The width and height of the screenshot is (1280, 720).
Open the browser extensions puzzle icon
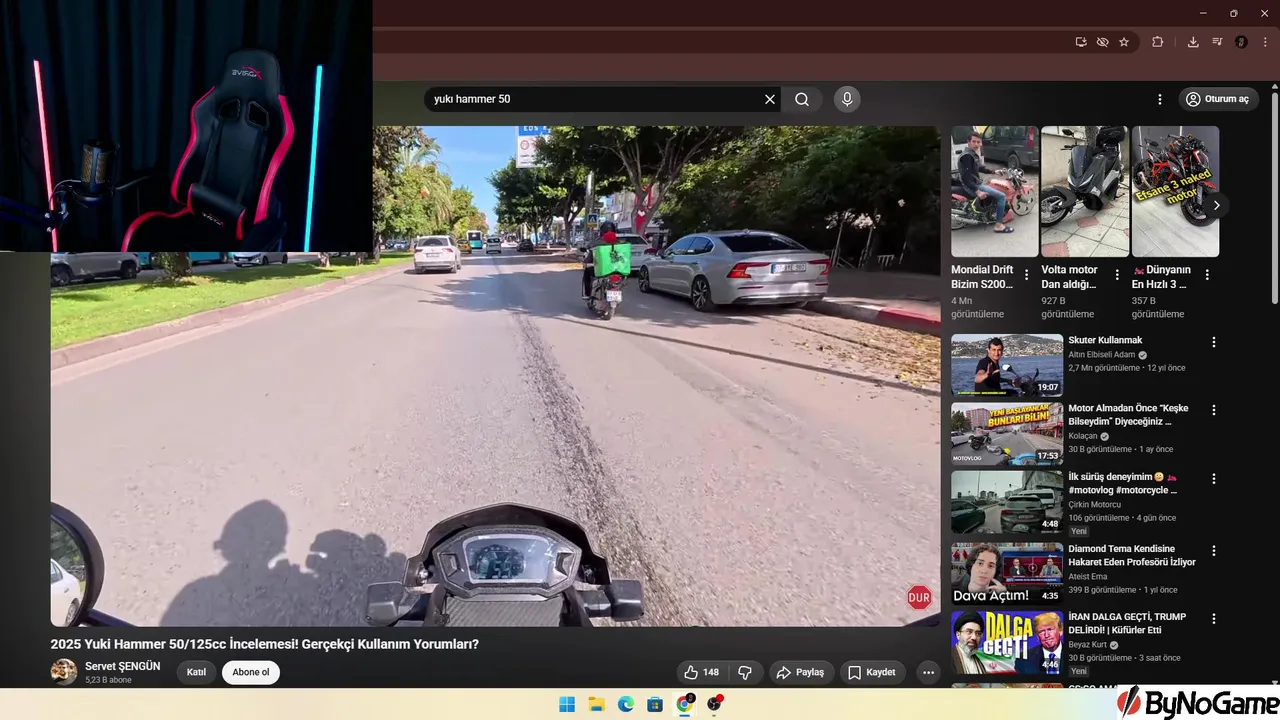(1158, 42)
